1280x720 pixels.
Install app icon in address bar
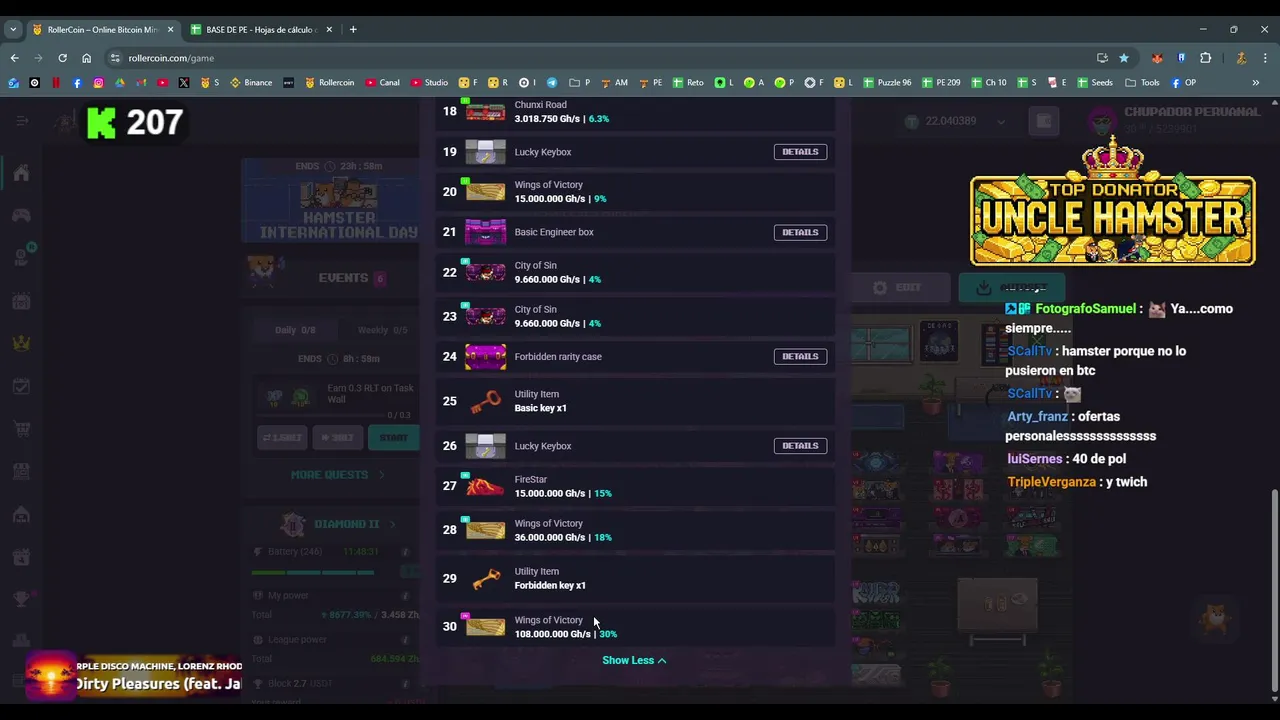pos(1102,58)
